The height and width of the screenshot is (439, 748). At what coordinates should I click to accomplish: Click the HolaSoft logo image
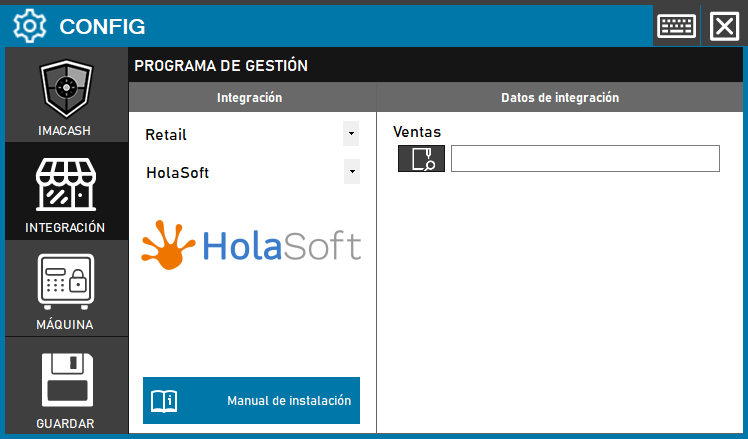(251, 245)
